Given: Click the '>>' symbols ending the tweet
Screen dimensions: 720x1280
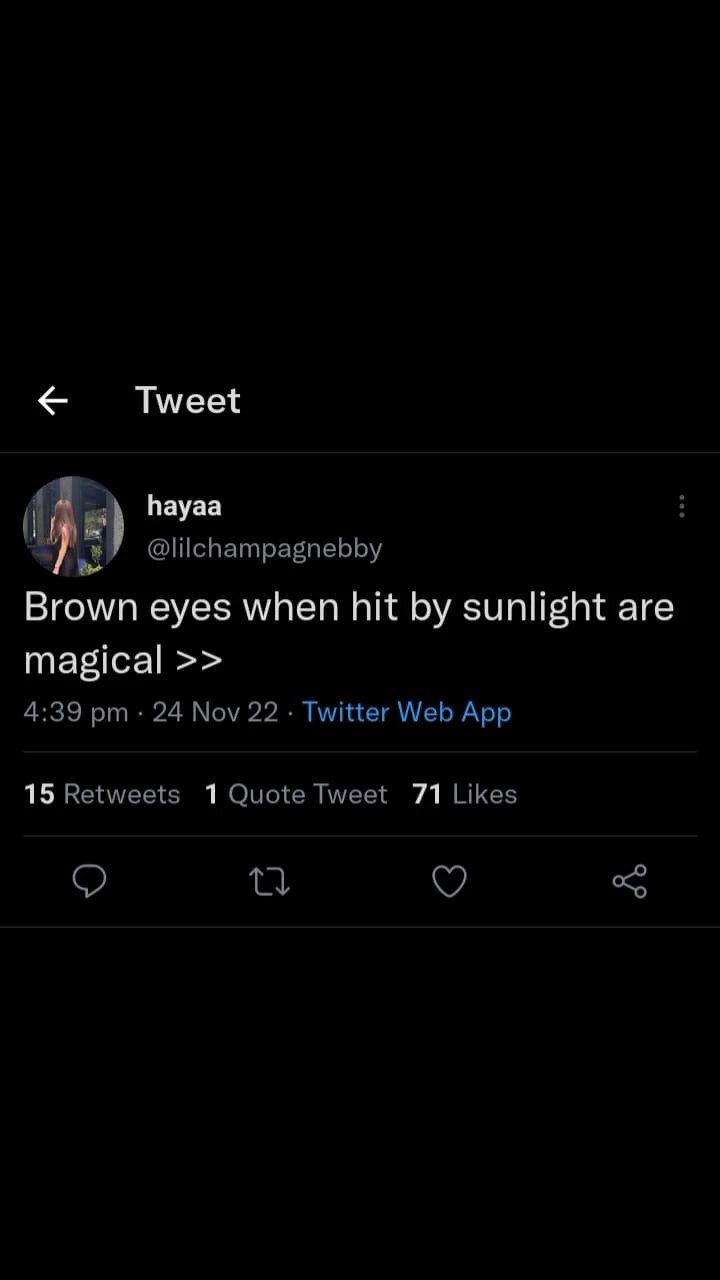Looking at the screenshot, I should (198, 660).
